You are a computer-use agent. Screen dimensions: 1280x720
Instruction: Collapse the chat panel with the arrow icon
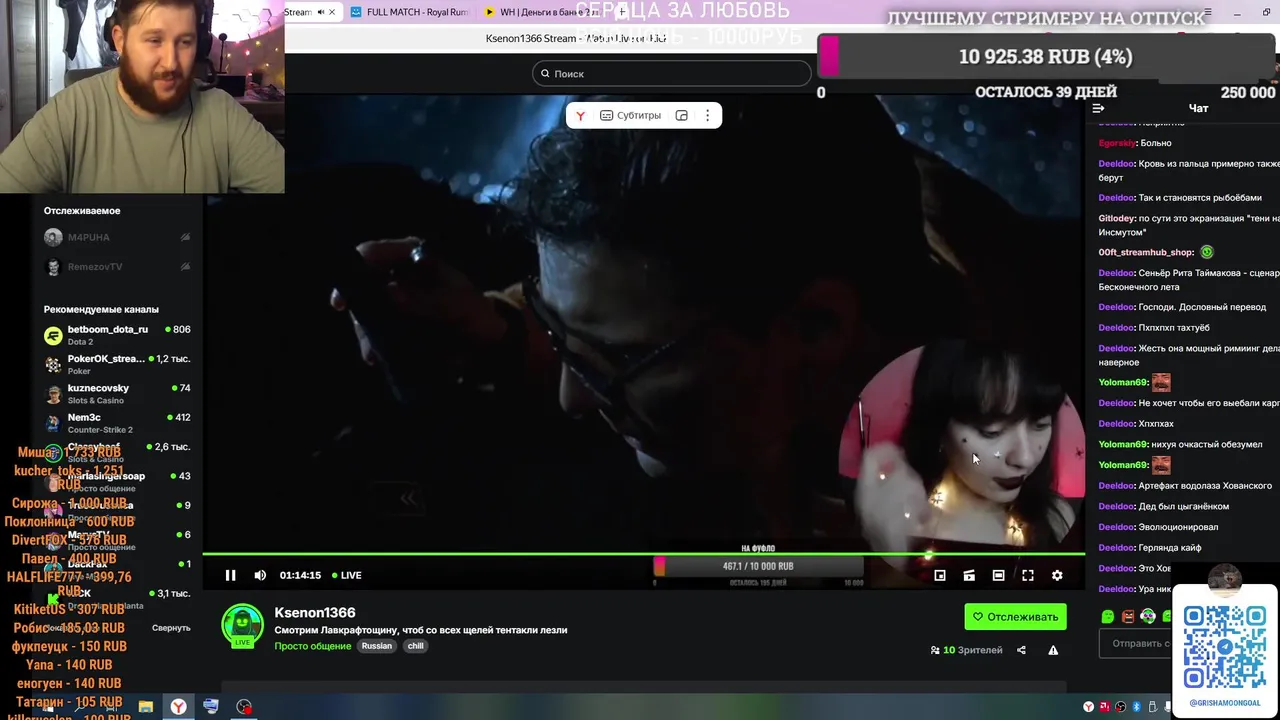1099,108
